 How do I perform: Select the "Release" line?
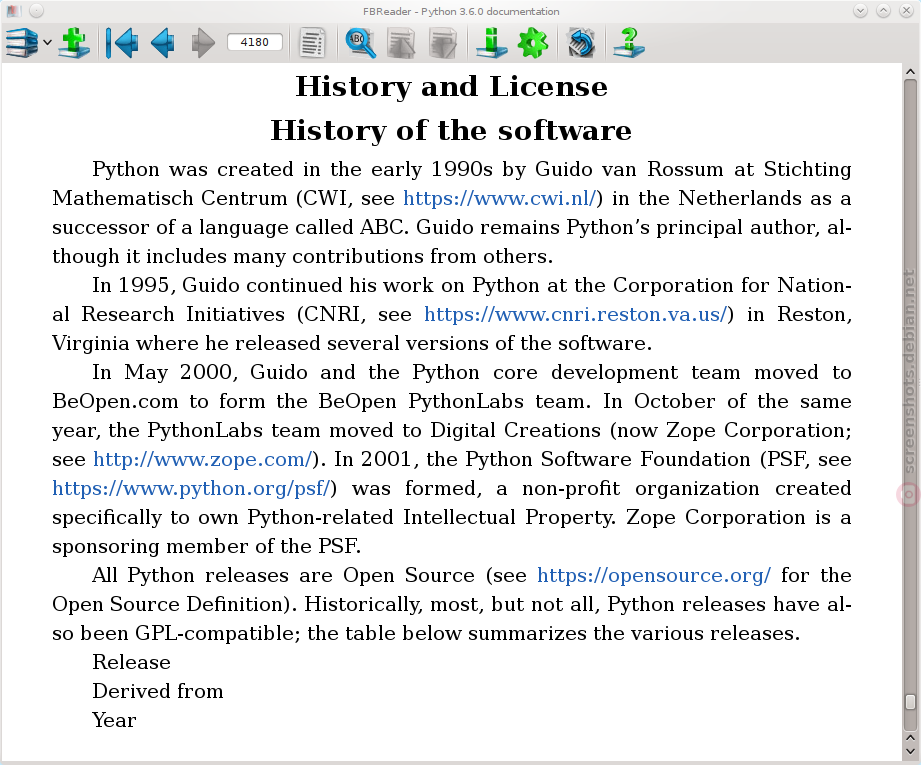pyautogui.click(x=132, y=662)
